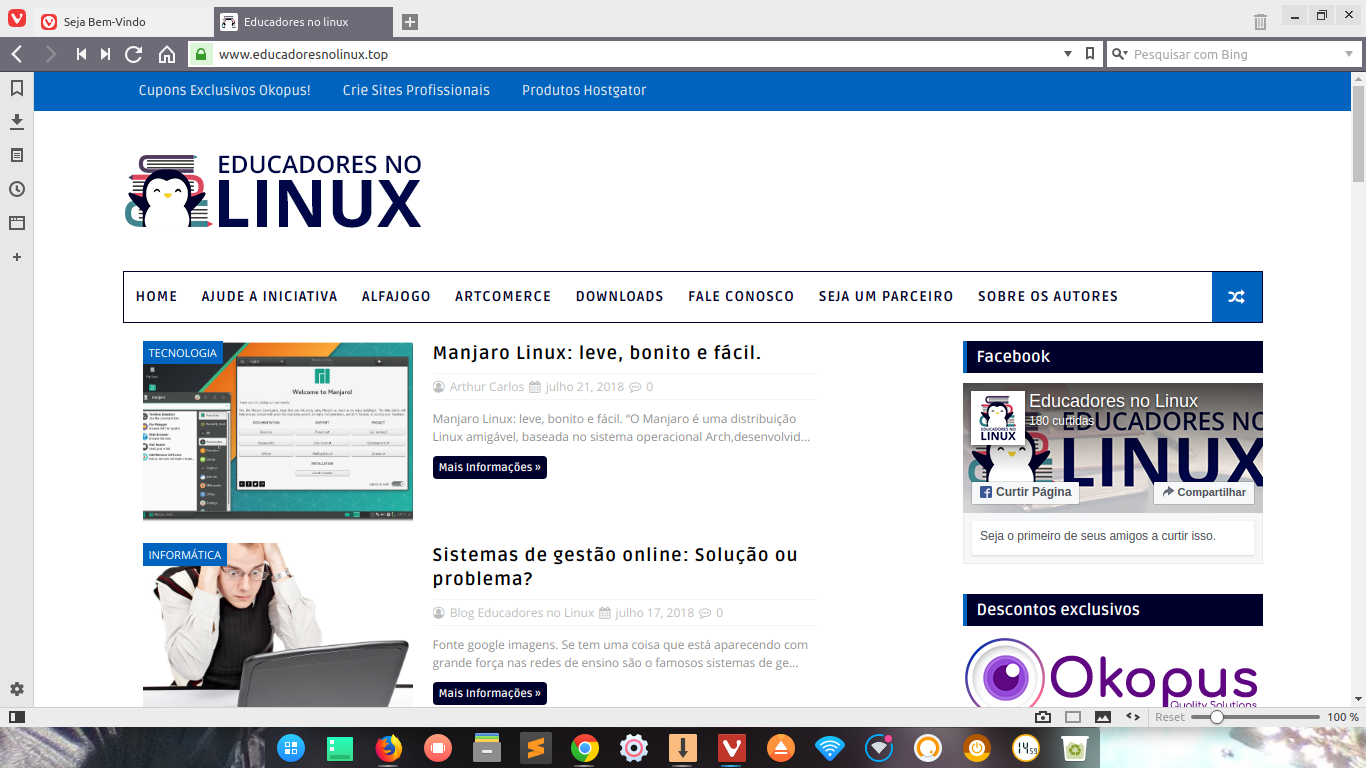This screenshot has width=1366, height=768.
Task: Click the random post shuffle icon
Action: 1237,297
